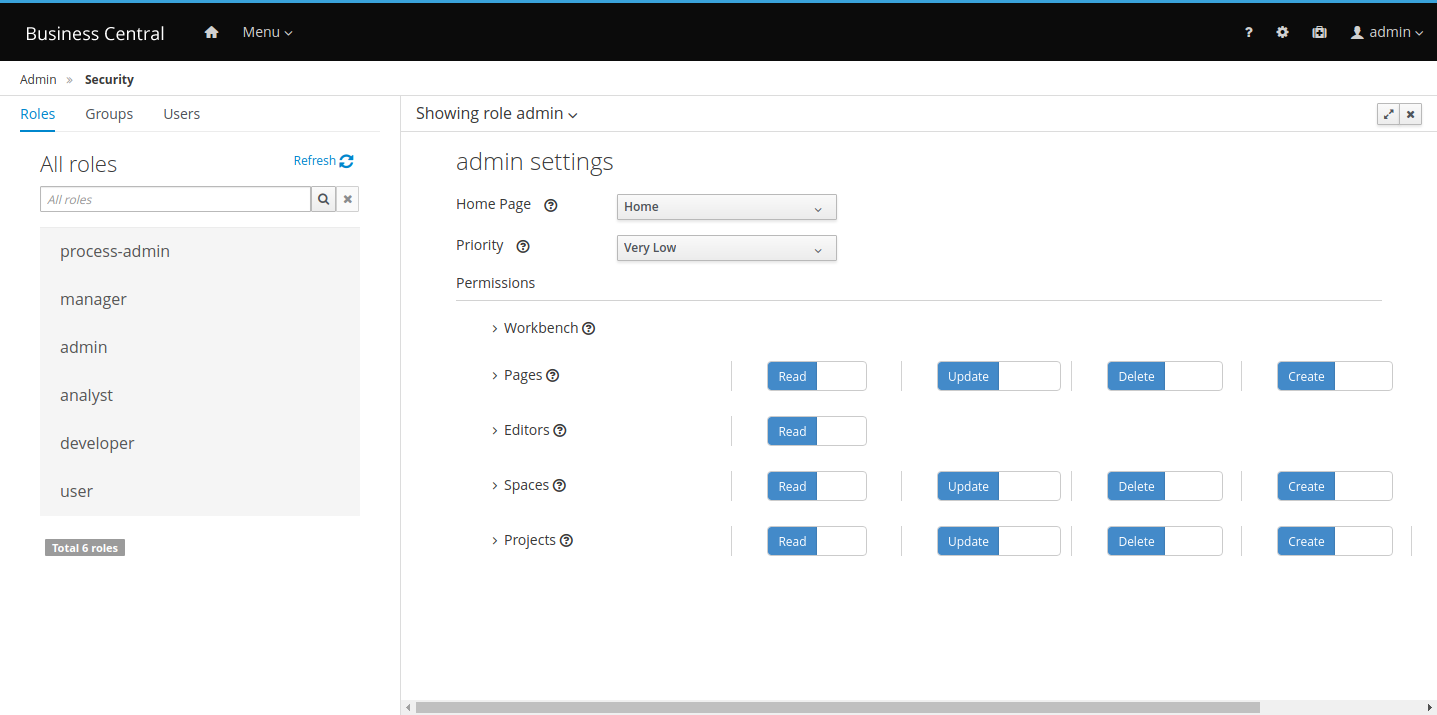Click the briefcase icon in header
The height and width of the screenshot is (715, 1437).
[1319, 32]
